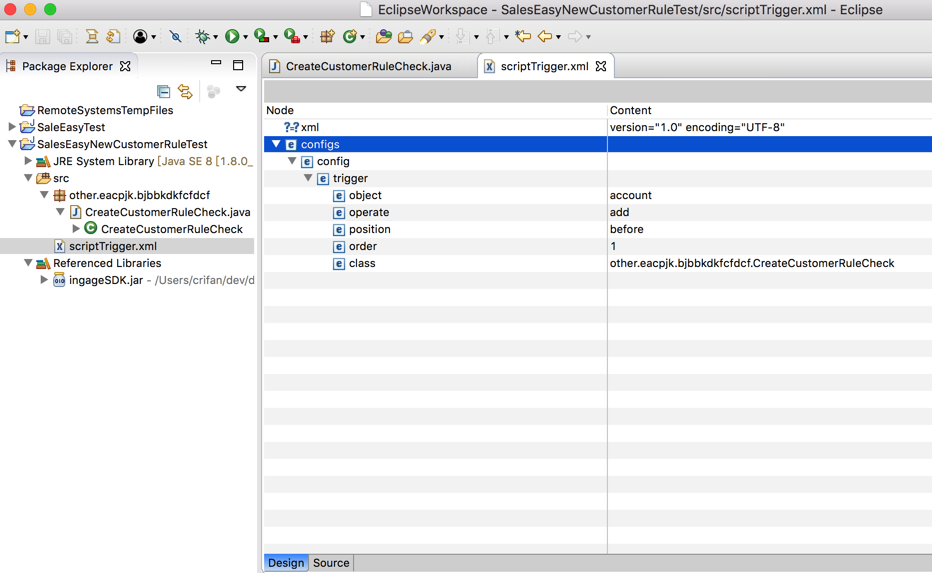Click the green Run button

pos(232,37)
